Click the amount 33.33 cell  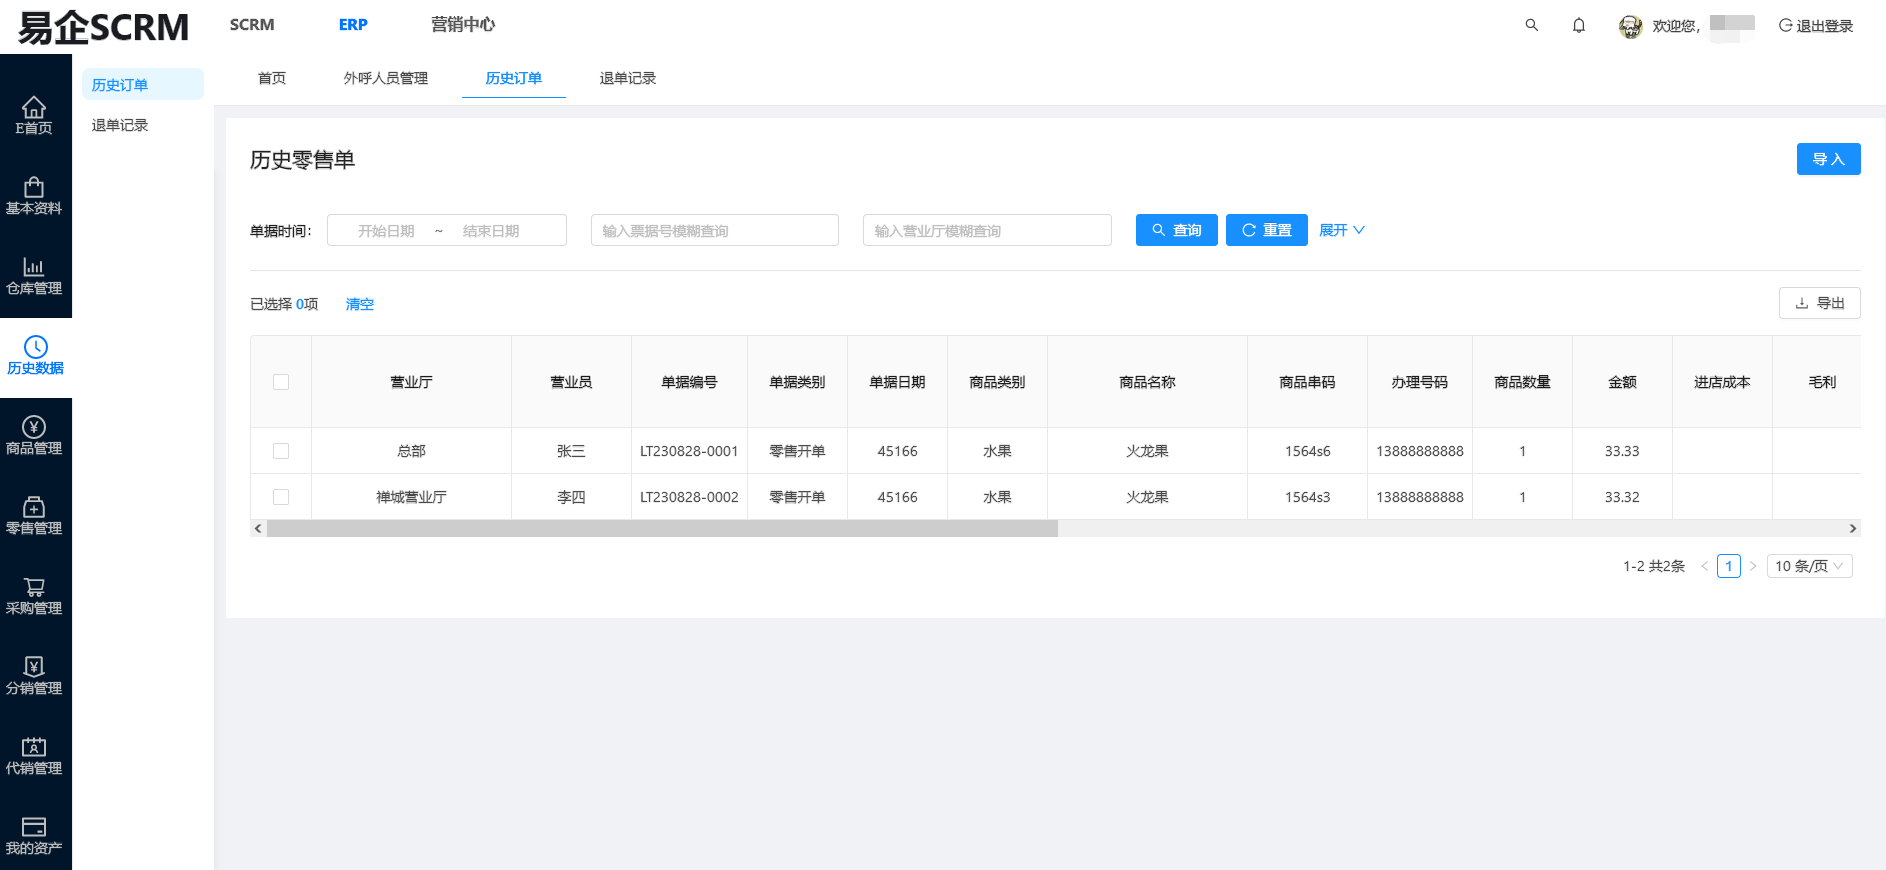1622,451
